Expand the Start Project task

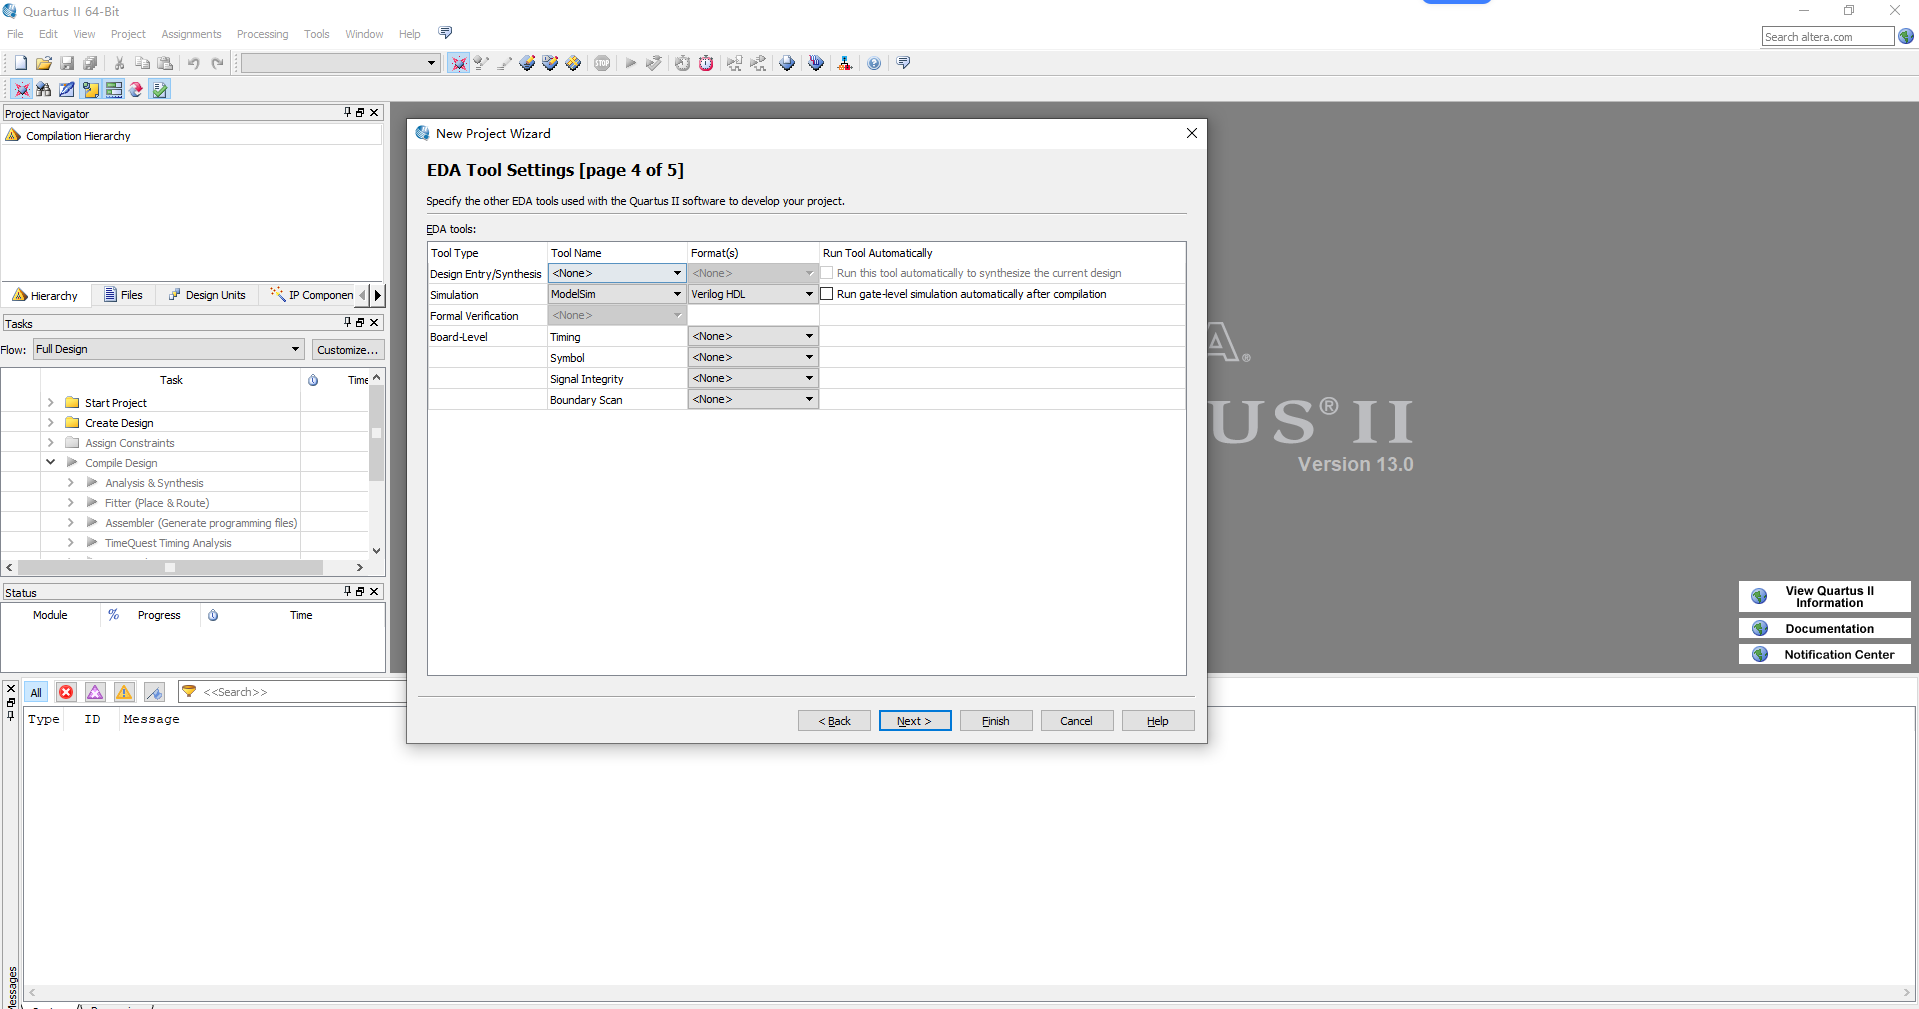(50, 402)
